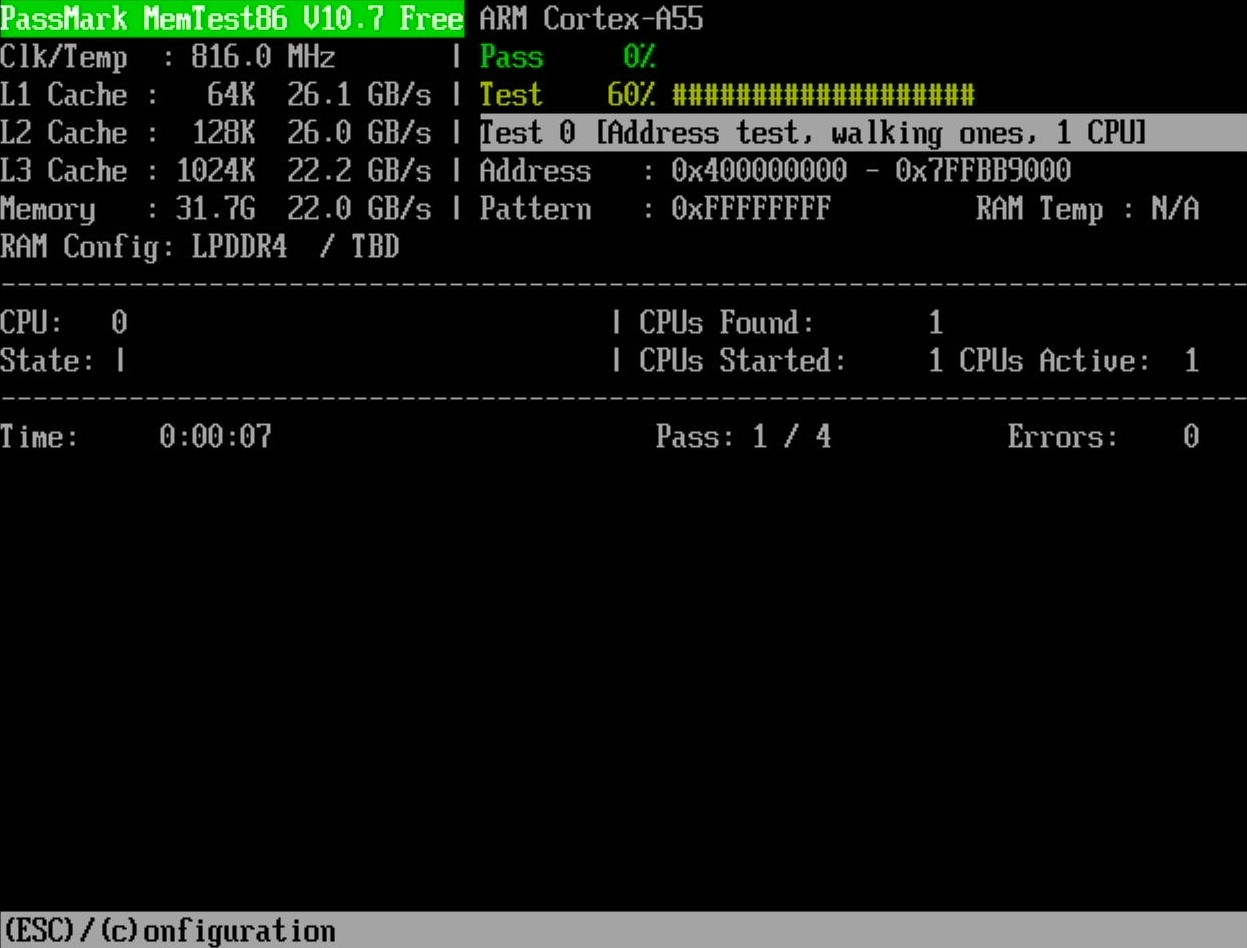Viewport: 1247px width, 948px height.
Task: Click the Memory 31.7G row
Action: [216, 209]
